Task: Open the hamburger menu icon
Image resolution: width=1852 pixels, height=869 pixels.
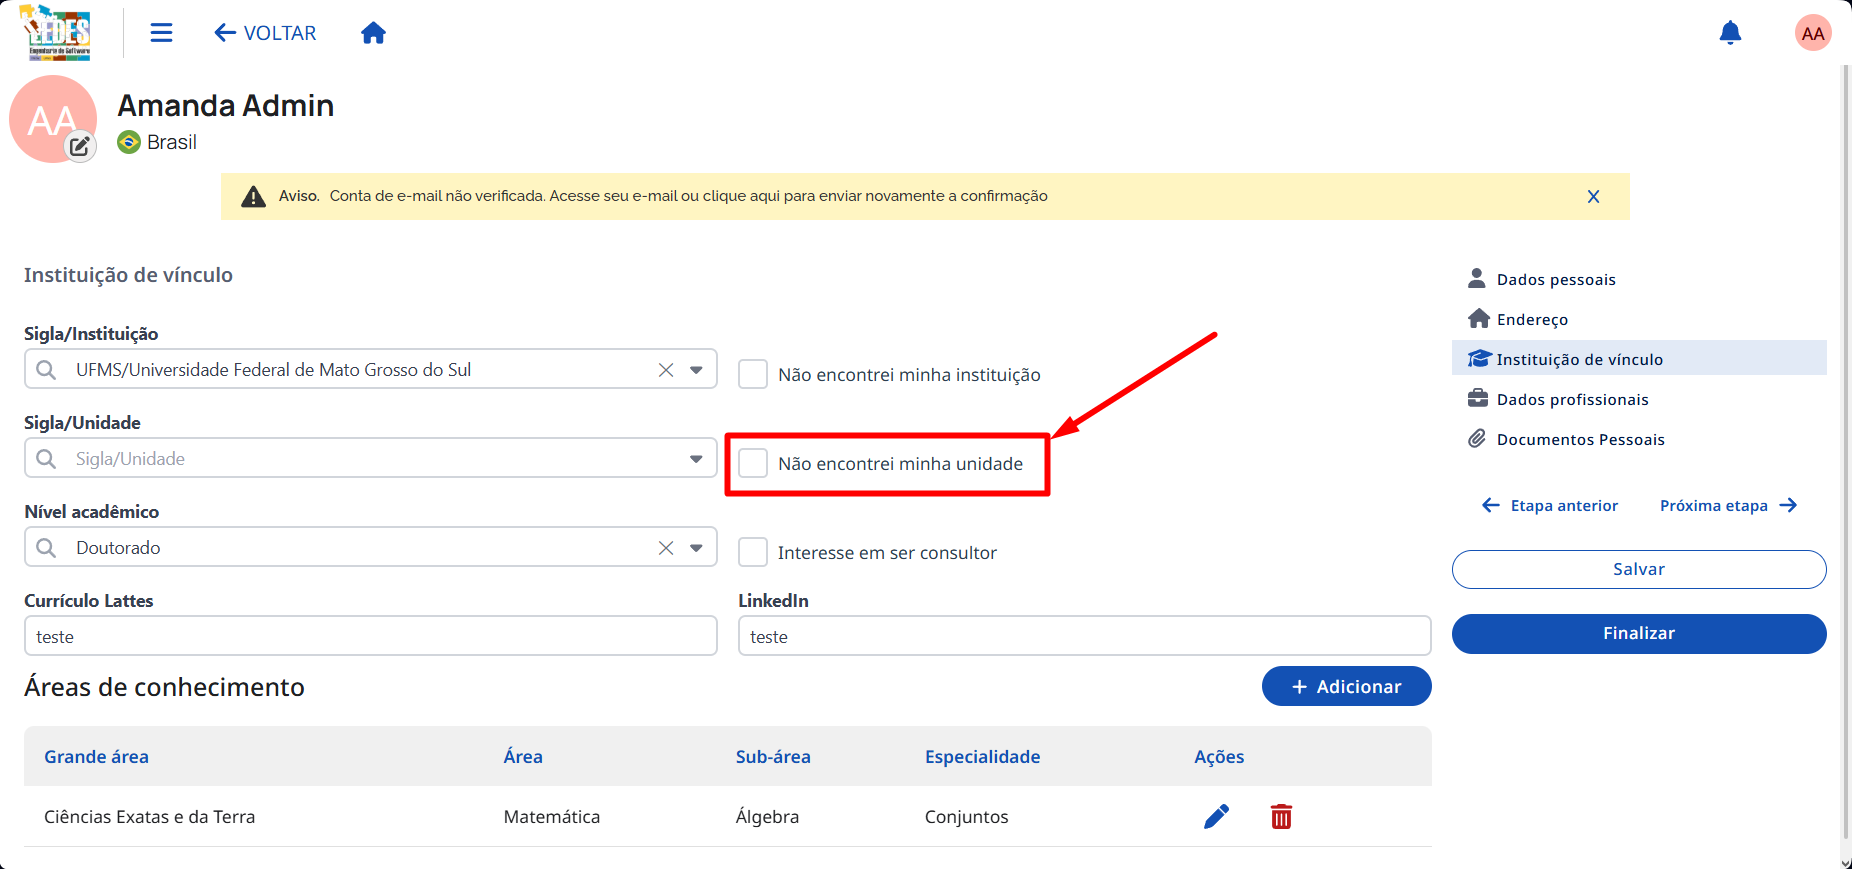Action: click(161, 33)
